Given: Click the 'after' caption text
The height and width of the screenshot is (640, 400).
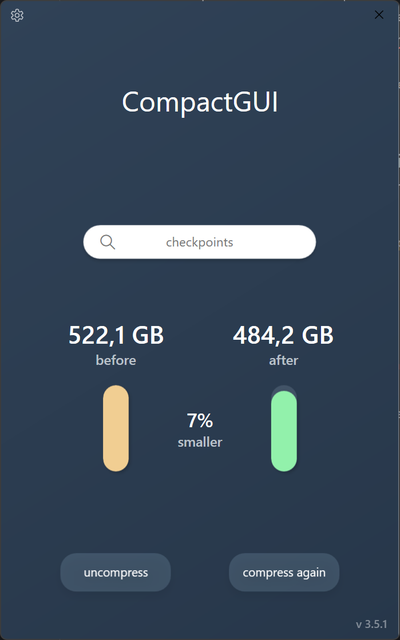Looking at the screenshot, I should pos(284,360).
